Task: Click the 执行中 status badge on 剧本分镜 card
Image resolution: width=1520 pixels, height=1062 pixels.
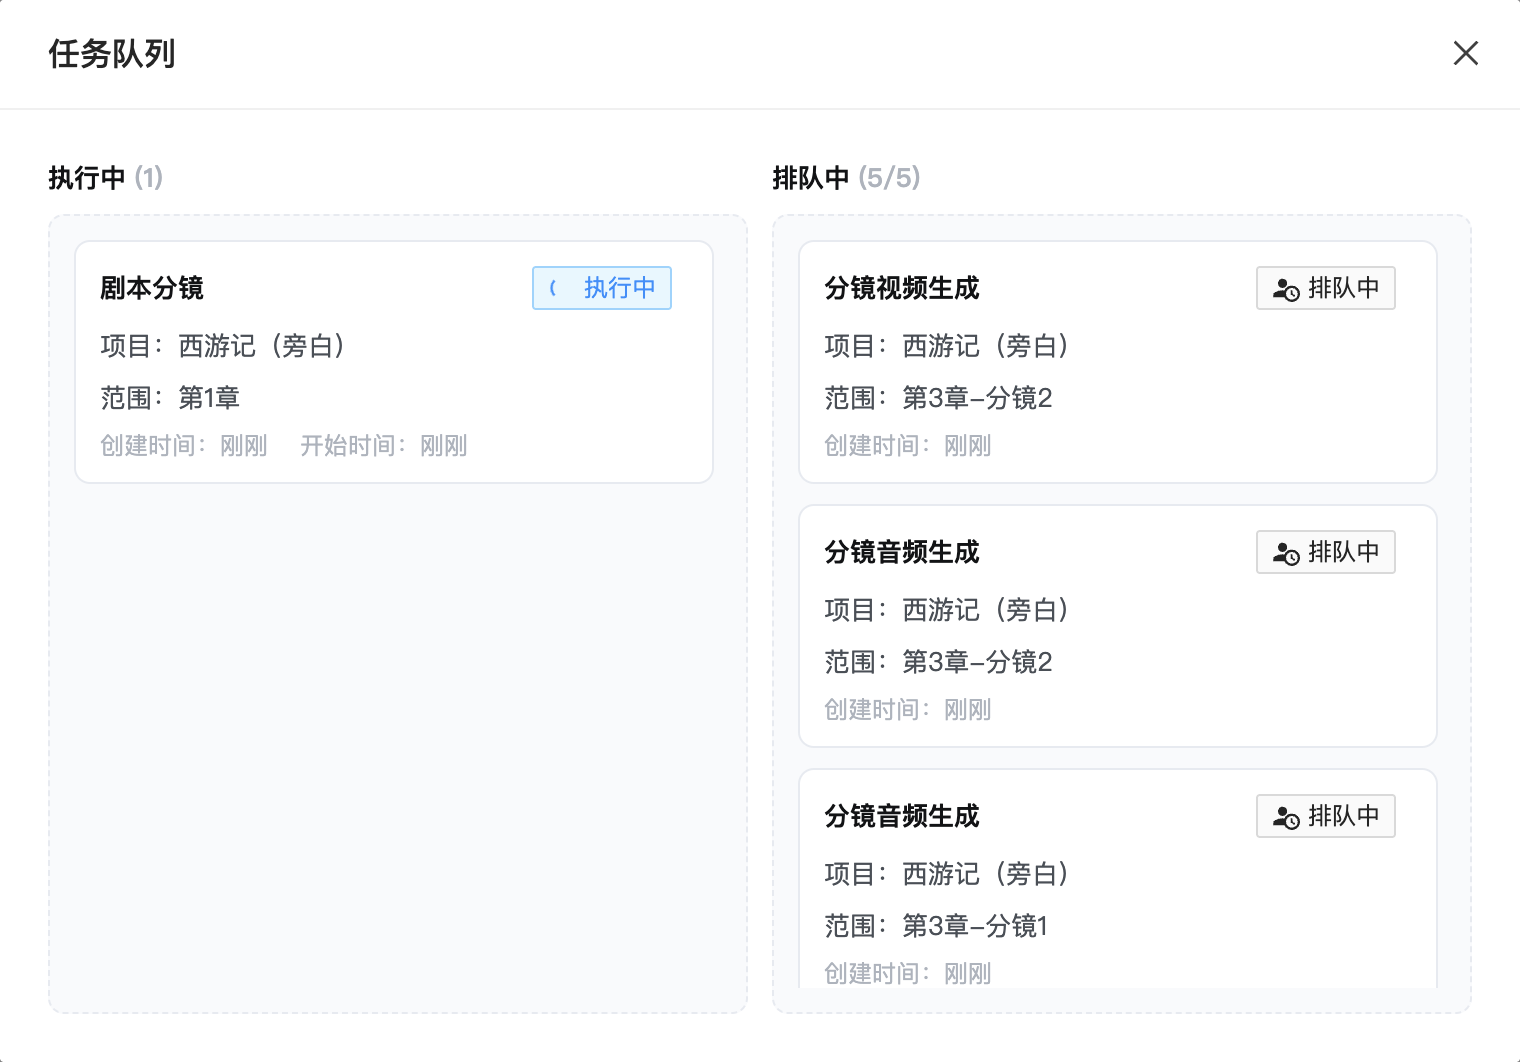Action: point(601,288)
